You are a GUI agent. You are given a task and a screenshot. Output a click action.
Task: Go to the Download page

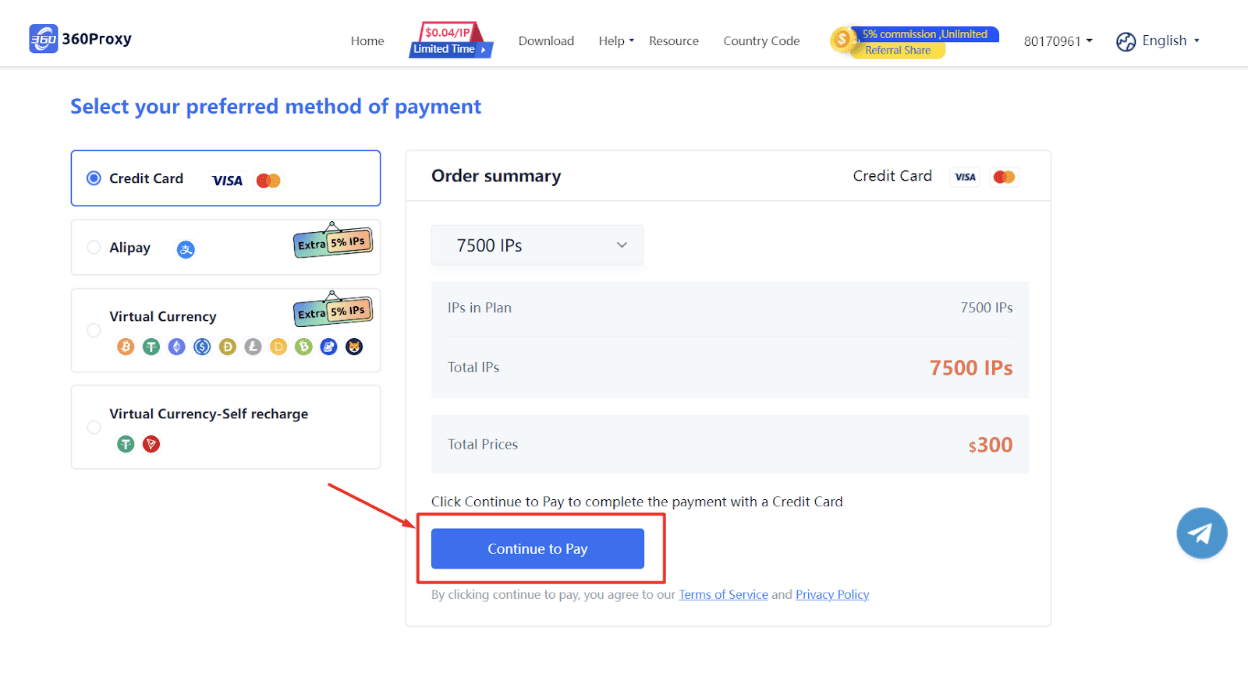(546, 41)
